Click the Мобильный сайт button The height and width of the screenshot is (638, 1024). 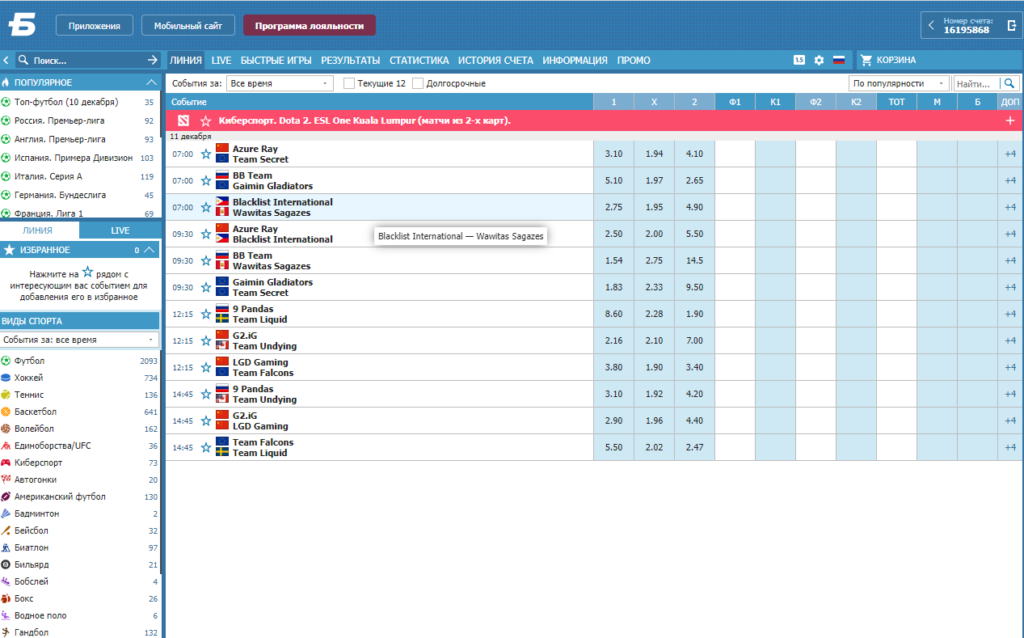(188, 25)
